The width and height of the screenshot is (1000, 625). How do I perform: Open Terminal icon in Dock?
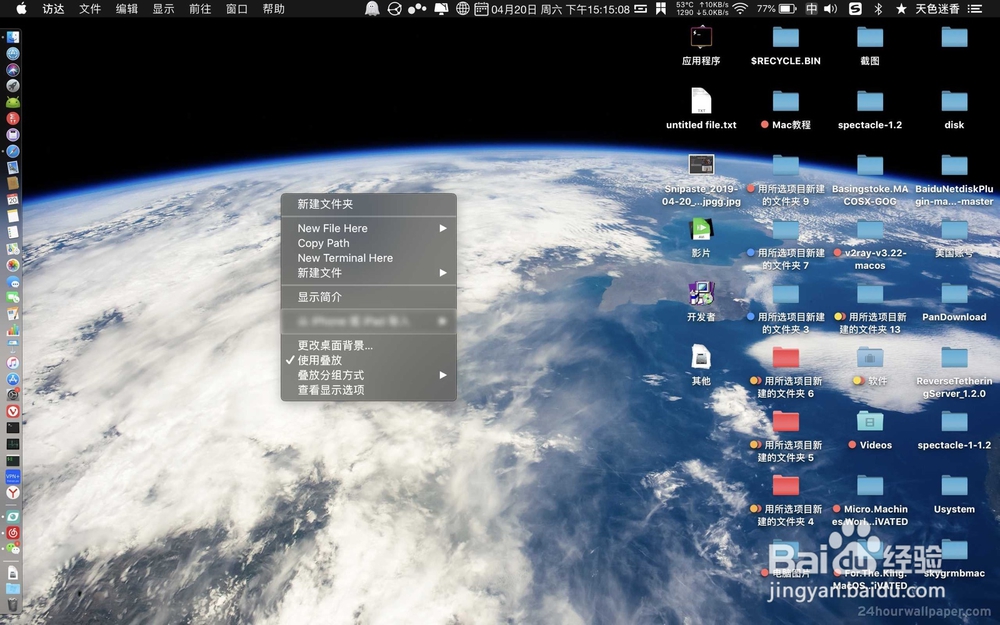pos(13,427)
